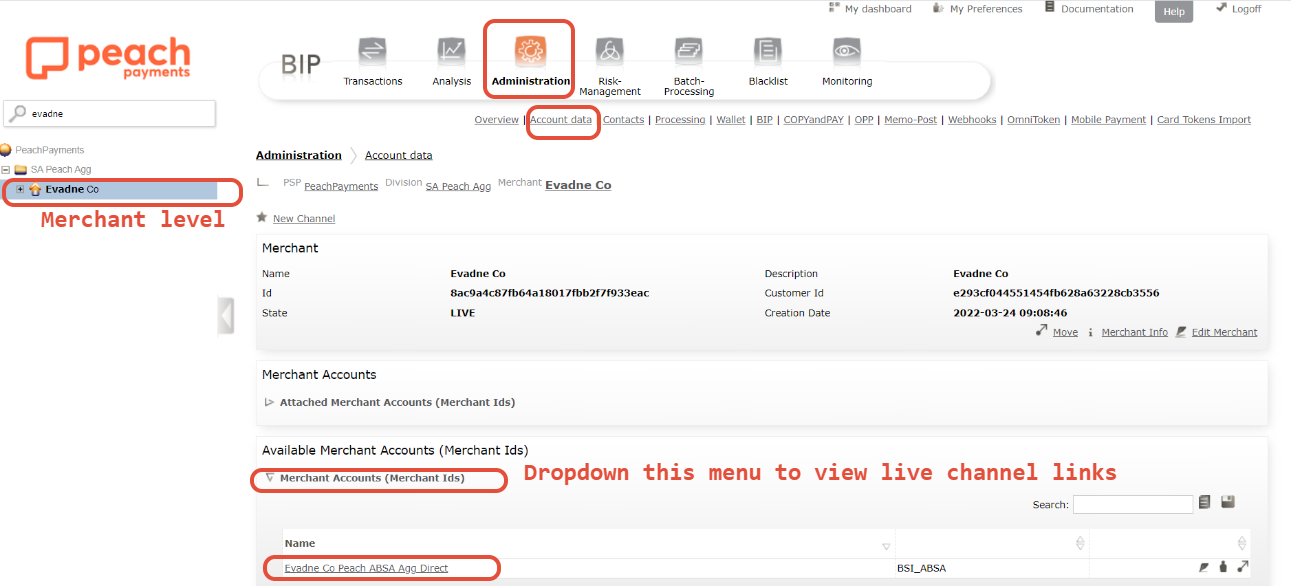Image resolution: width=1291 pixels, height=586 pixels.
Task: Click the Move link in Merchant panel
Action: (1065, 332)
